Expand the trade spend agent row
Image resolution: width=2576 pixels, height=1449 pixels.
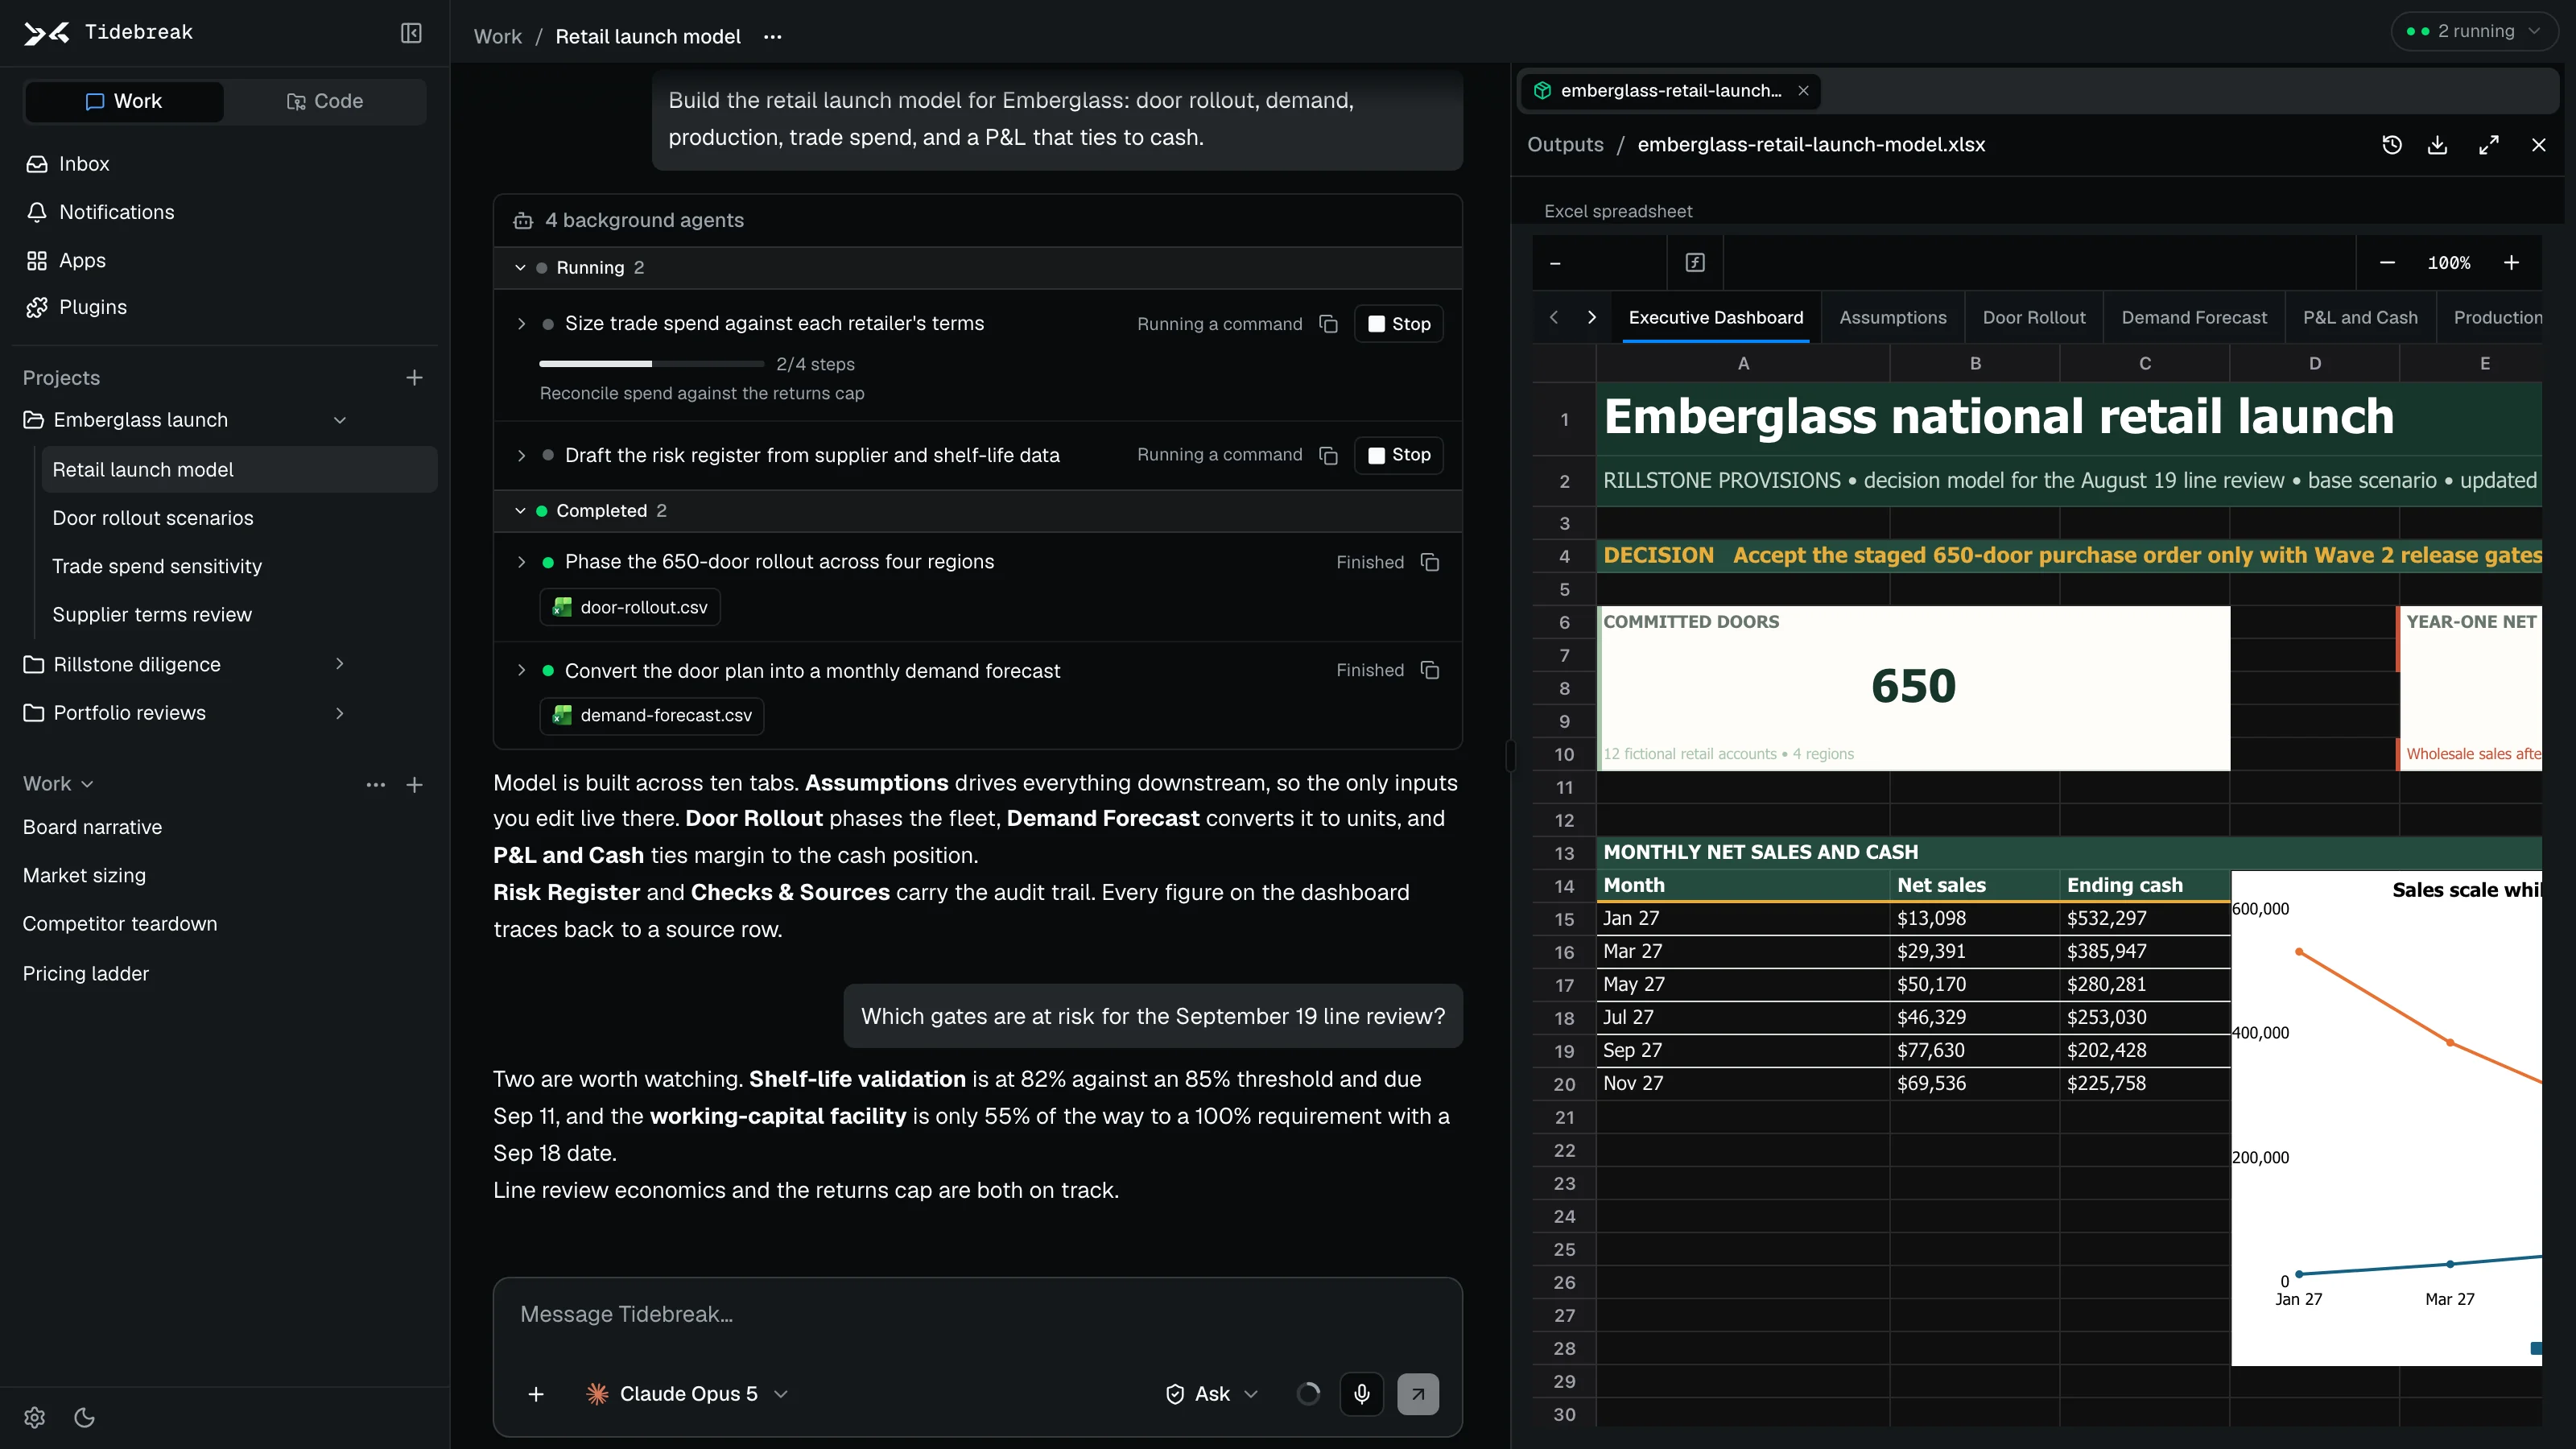coord(521,324)
